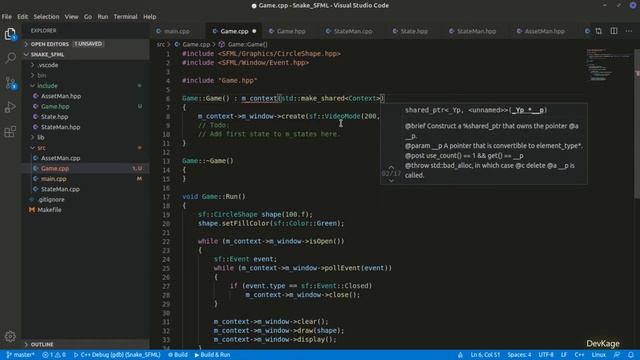
Task: Open the File menu
Action: tap(7, 17)
